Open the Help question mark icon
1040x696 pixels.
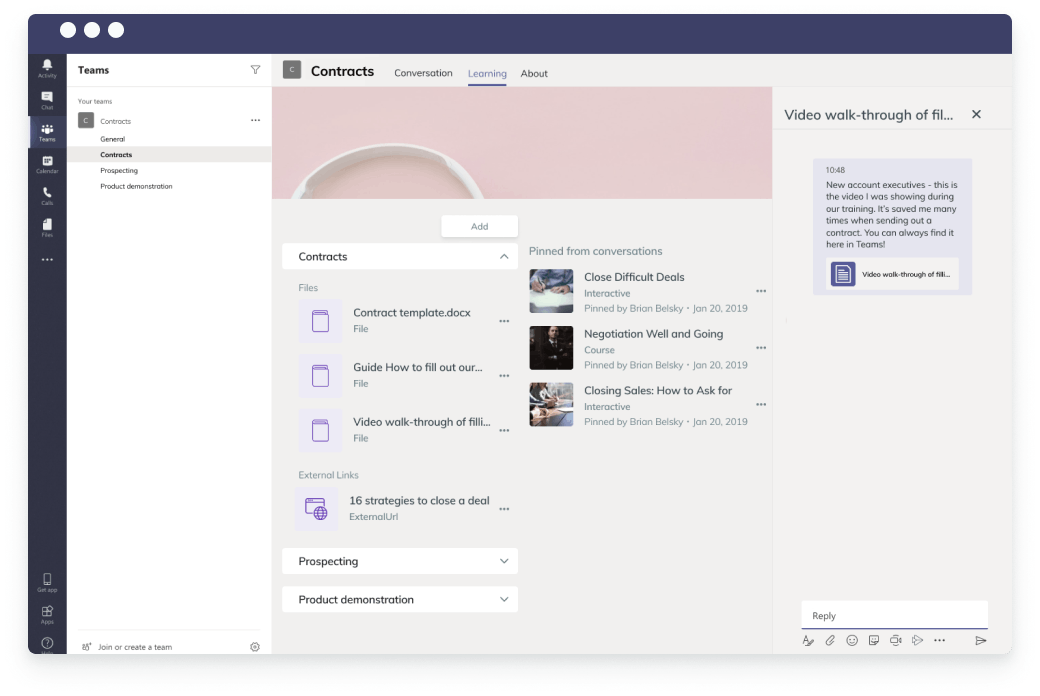(47, 643)
